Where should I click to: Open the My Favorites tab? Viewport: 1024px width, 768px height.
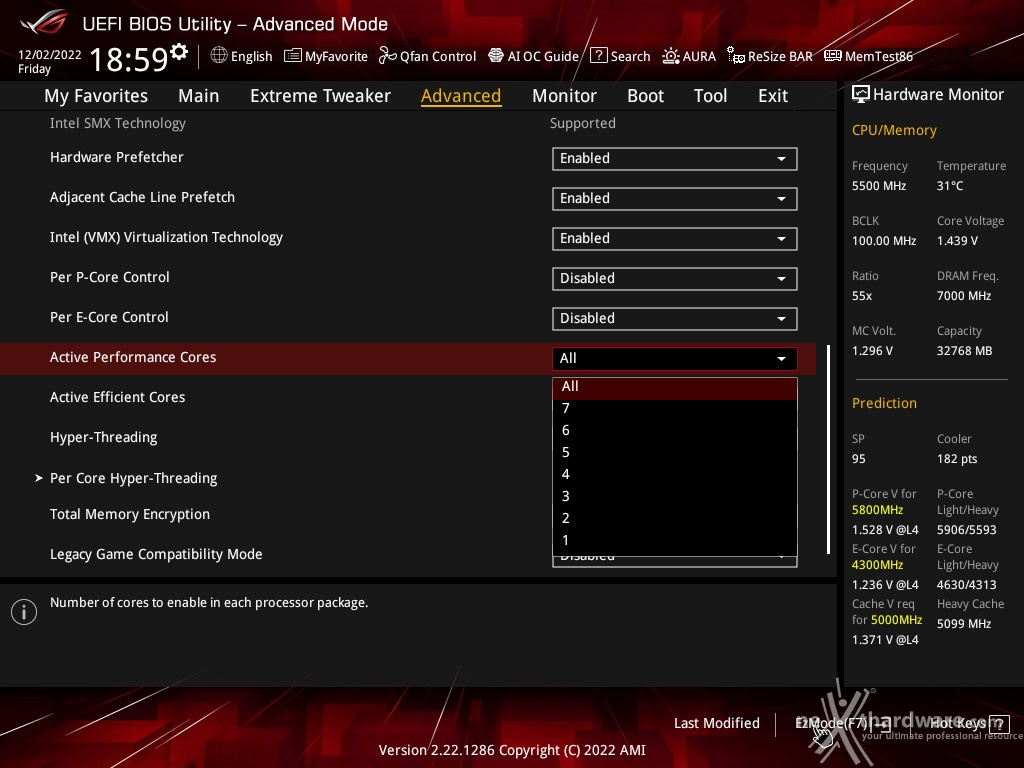96,96
